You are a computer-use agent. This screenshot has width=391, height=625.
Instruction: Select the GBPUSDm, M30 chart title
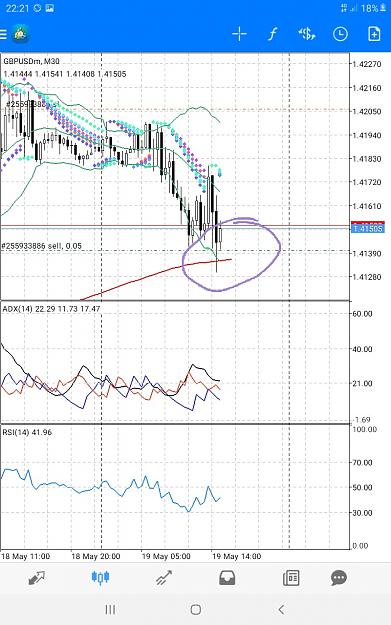coord(31,61)
